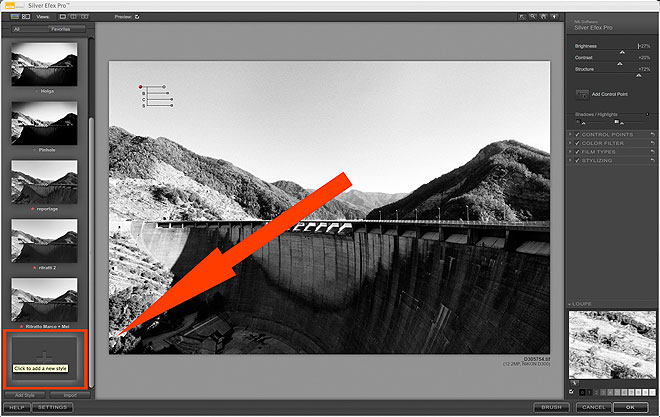
Task: Expand the Film Types section
Action: (x=570, y=152)
